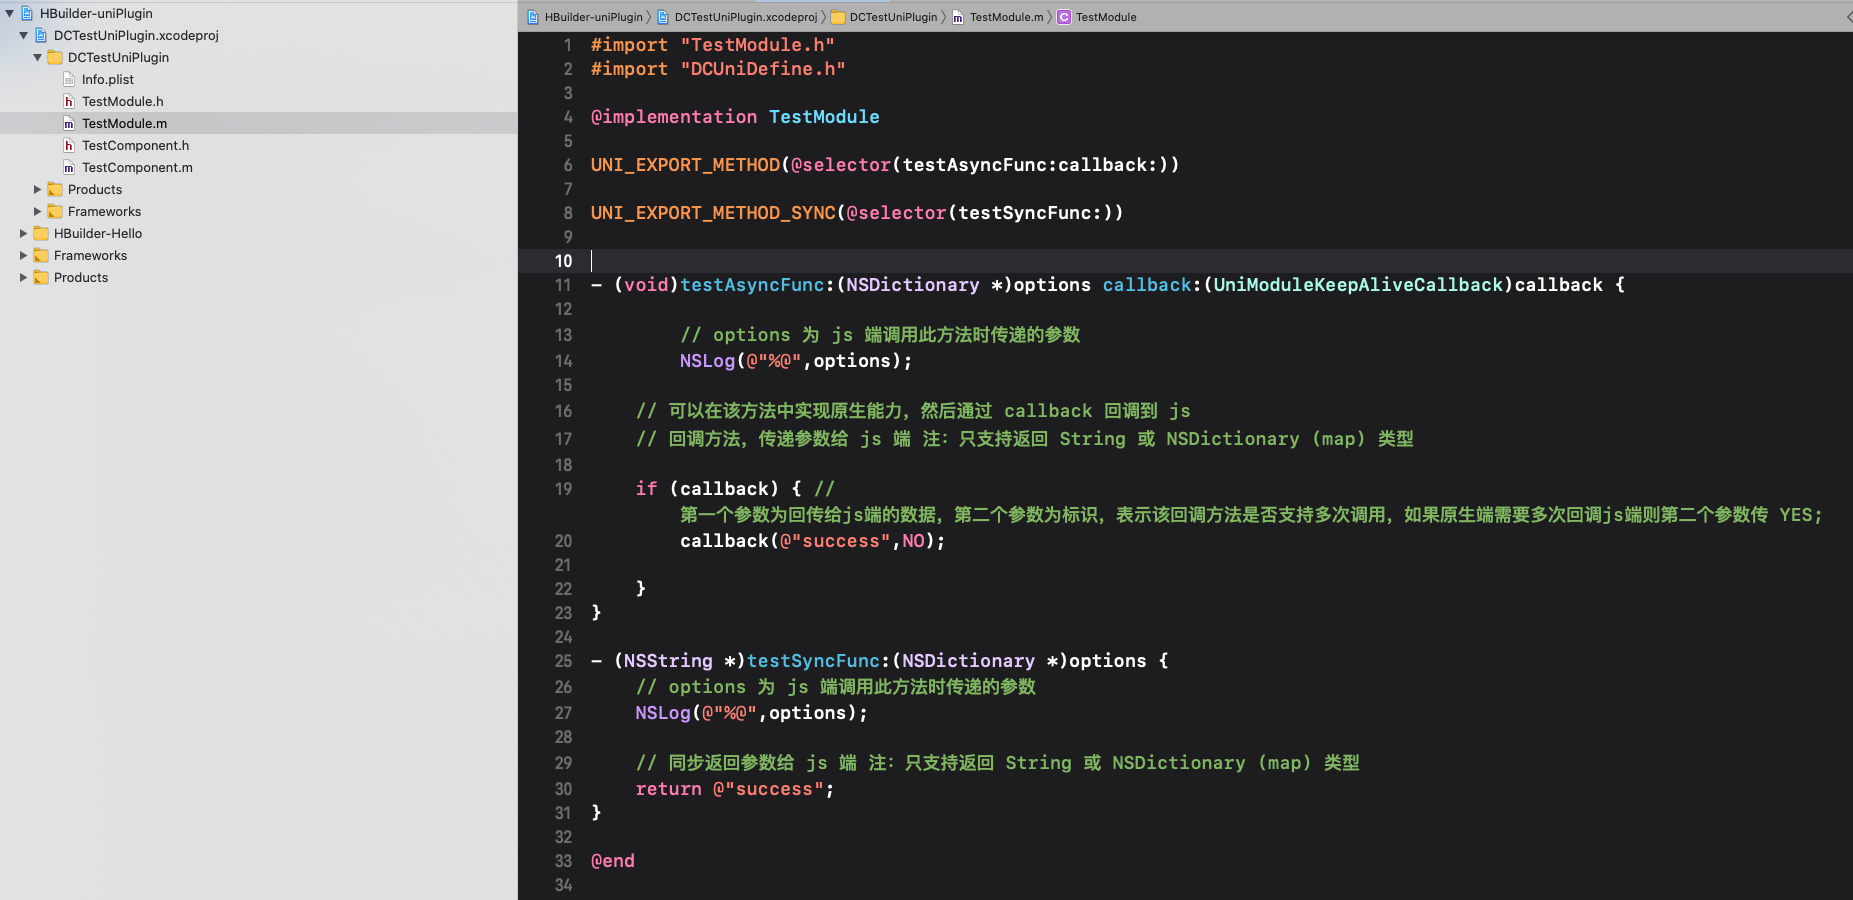Expand the bottom-most Products folder in navigator

click(x=23, y=277)
